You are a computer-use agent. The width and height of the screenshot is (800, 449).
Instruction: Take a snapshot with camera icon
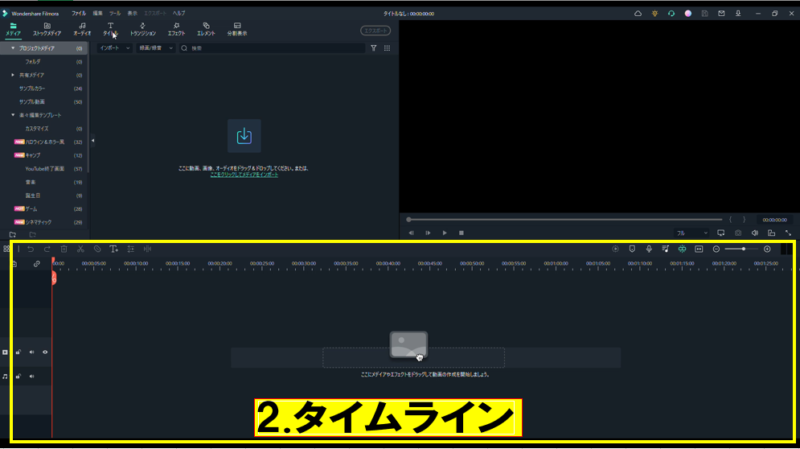pos(738,233)
